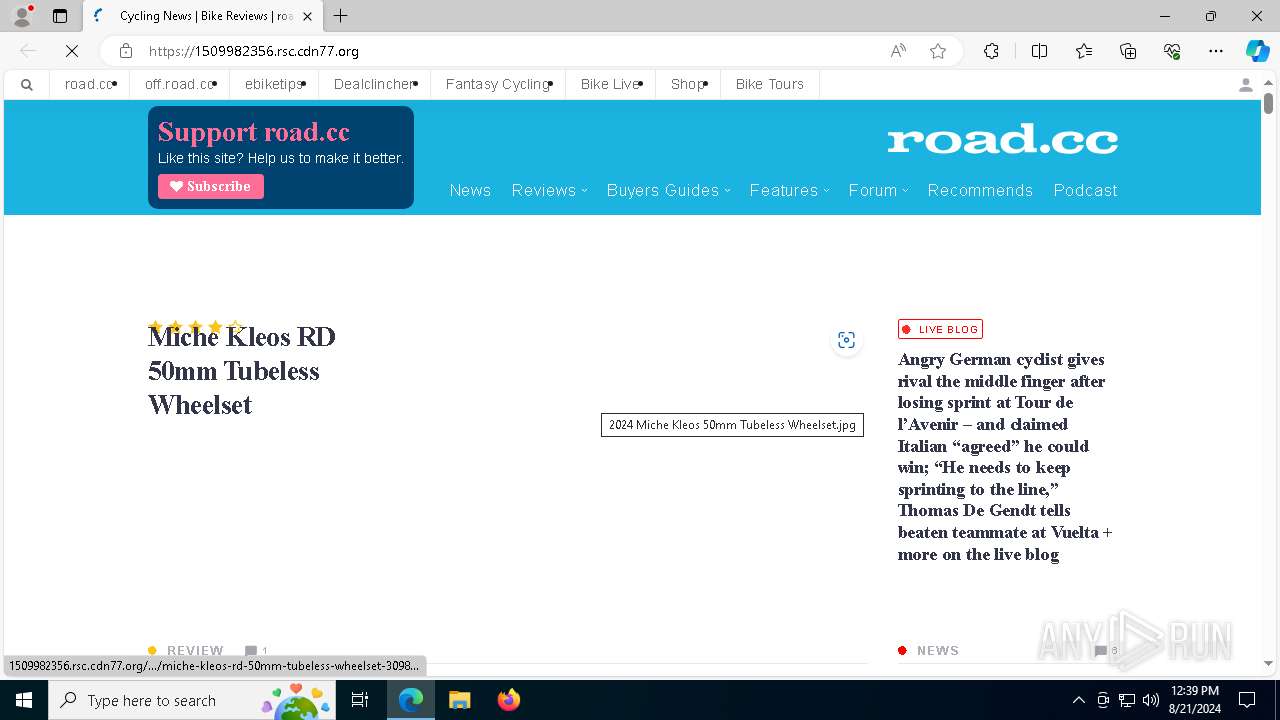View site information lock icon
Screen dimensions: 1280x720
click(125, 51)
